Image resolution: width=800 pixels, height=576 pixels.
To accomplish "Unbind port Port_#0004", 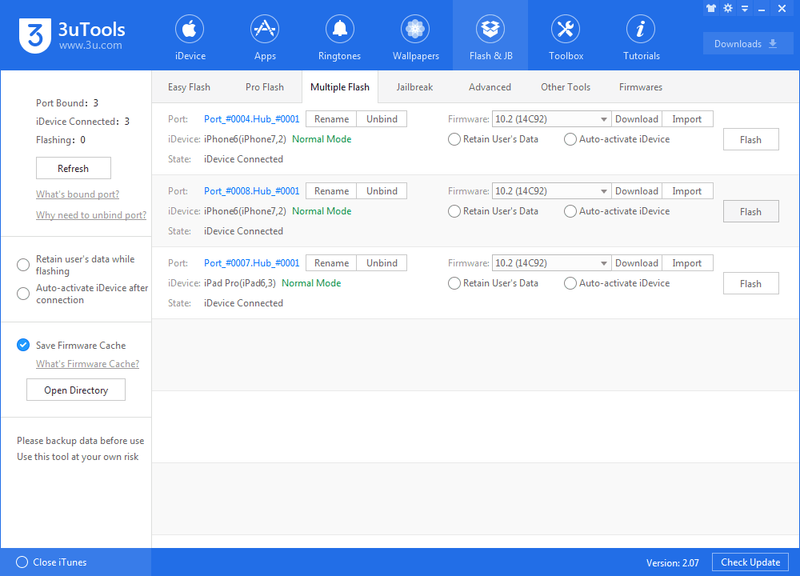I will 382,119.
